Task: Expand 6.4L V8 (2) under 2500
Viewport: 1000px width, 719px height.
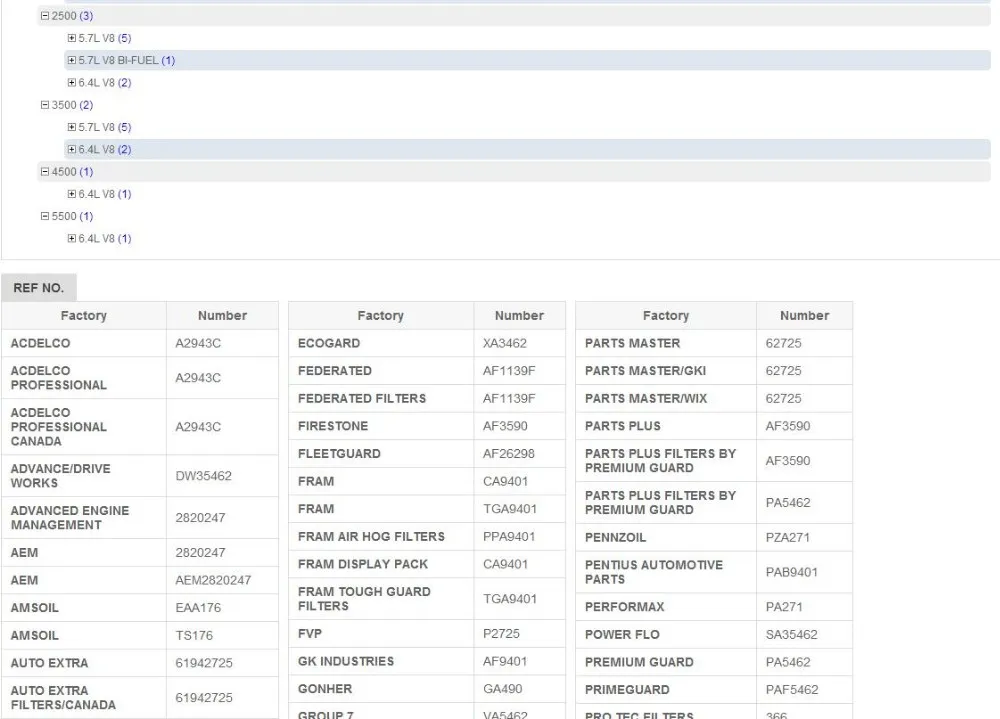Action: (71, 83)
